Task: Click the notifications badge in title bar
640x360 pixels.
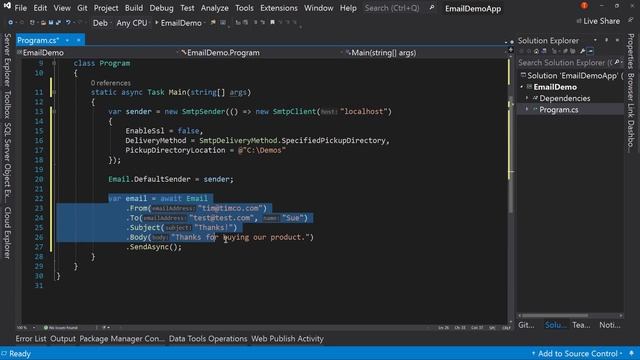Action: [x=584, y=5]
